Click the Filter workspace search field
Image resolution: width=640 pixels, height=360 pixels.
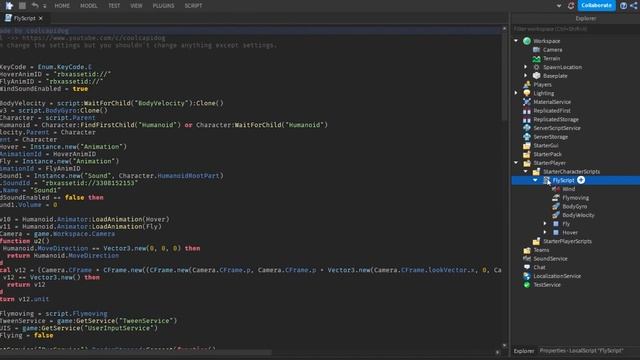click(575, 29)
